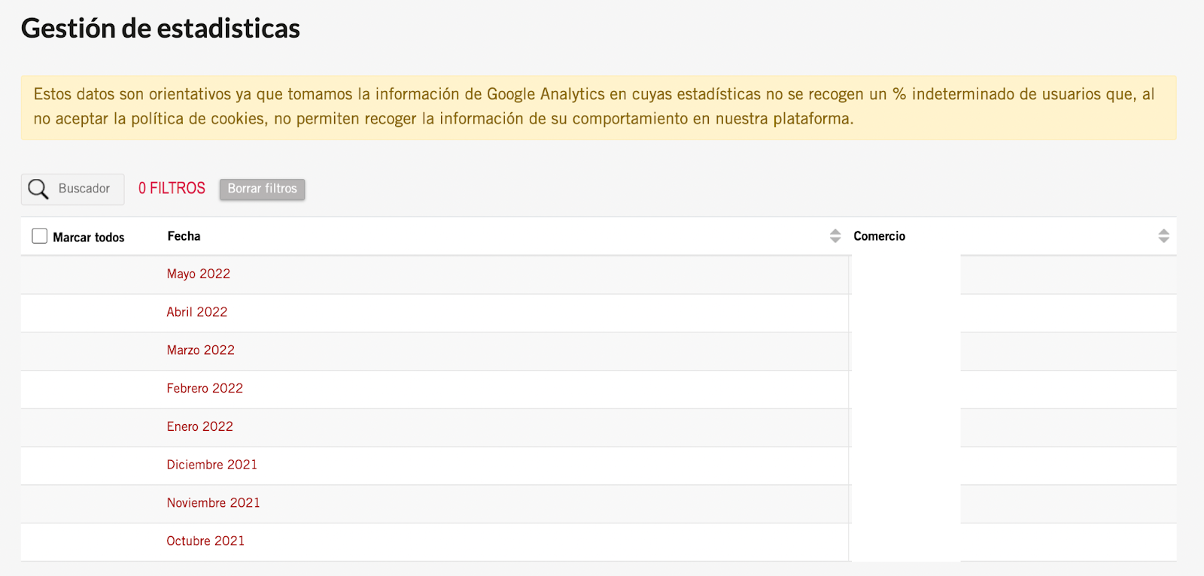
Task: Open the 0 FILTROS filter indicator
Action: [172, 188]
